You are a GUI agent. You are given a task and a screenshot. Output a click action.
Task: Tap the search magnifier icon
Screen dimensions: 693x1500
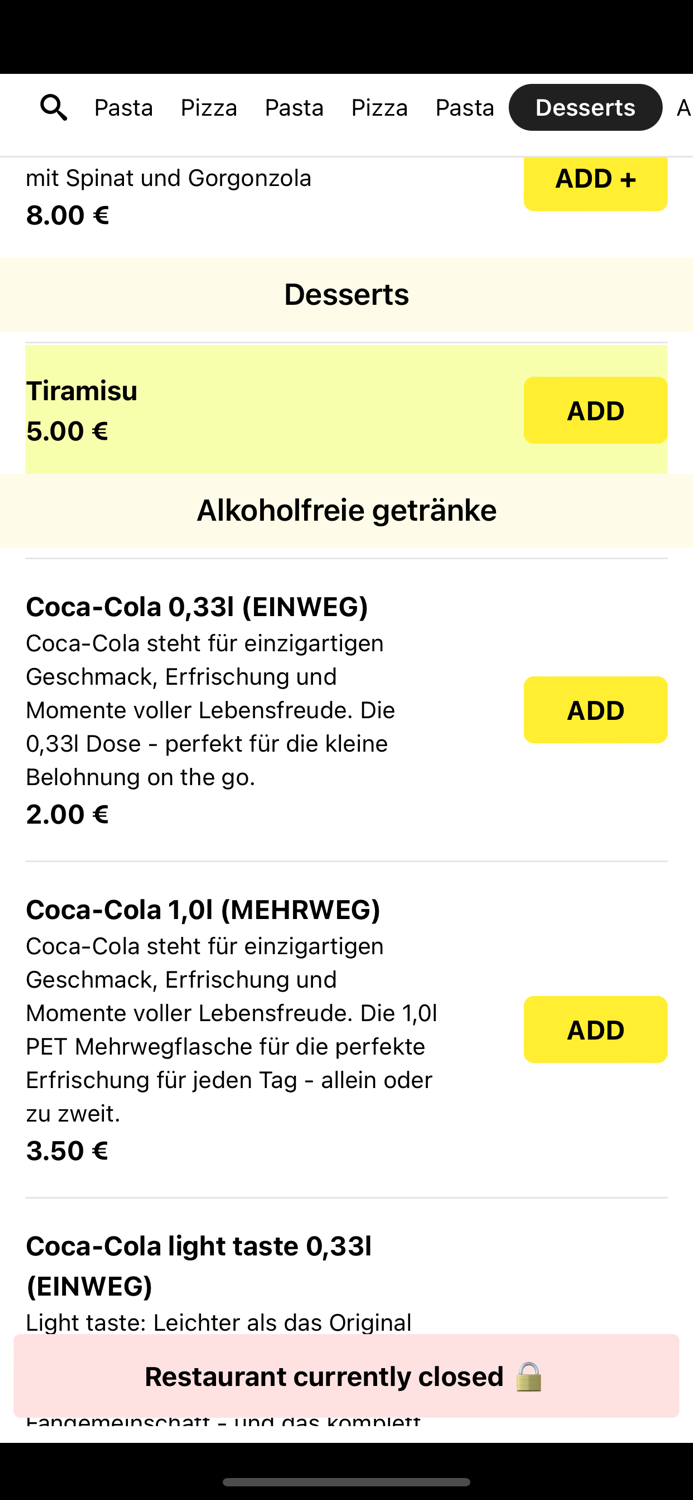(54, 107)
